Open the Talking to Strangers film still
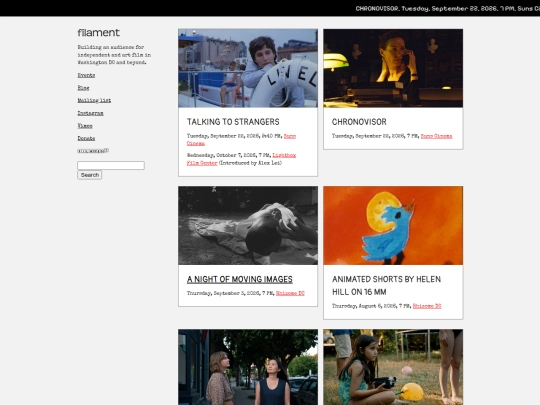Screen dimensions: 540x405 click(248, 68)
